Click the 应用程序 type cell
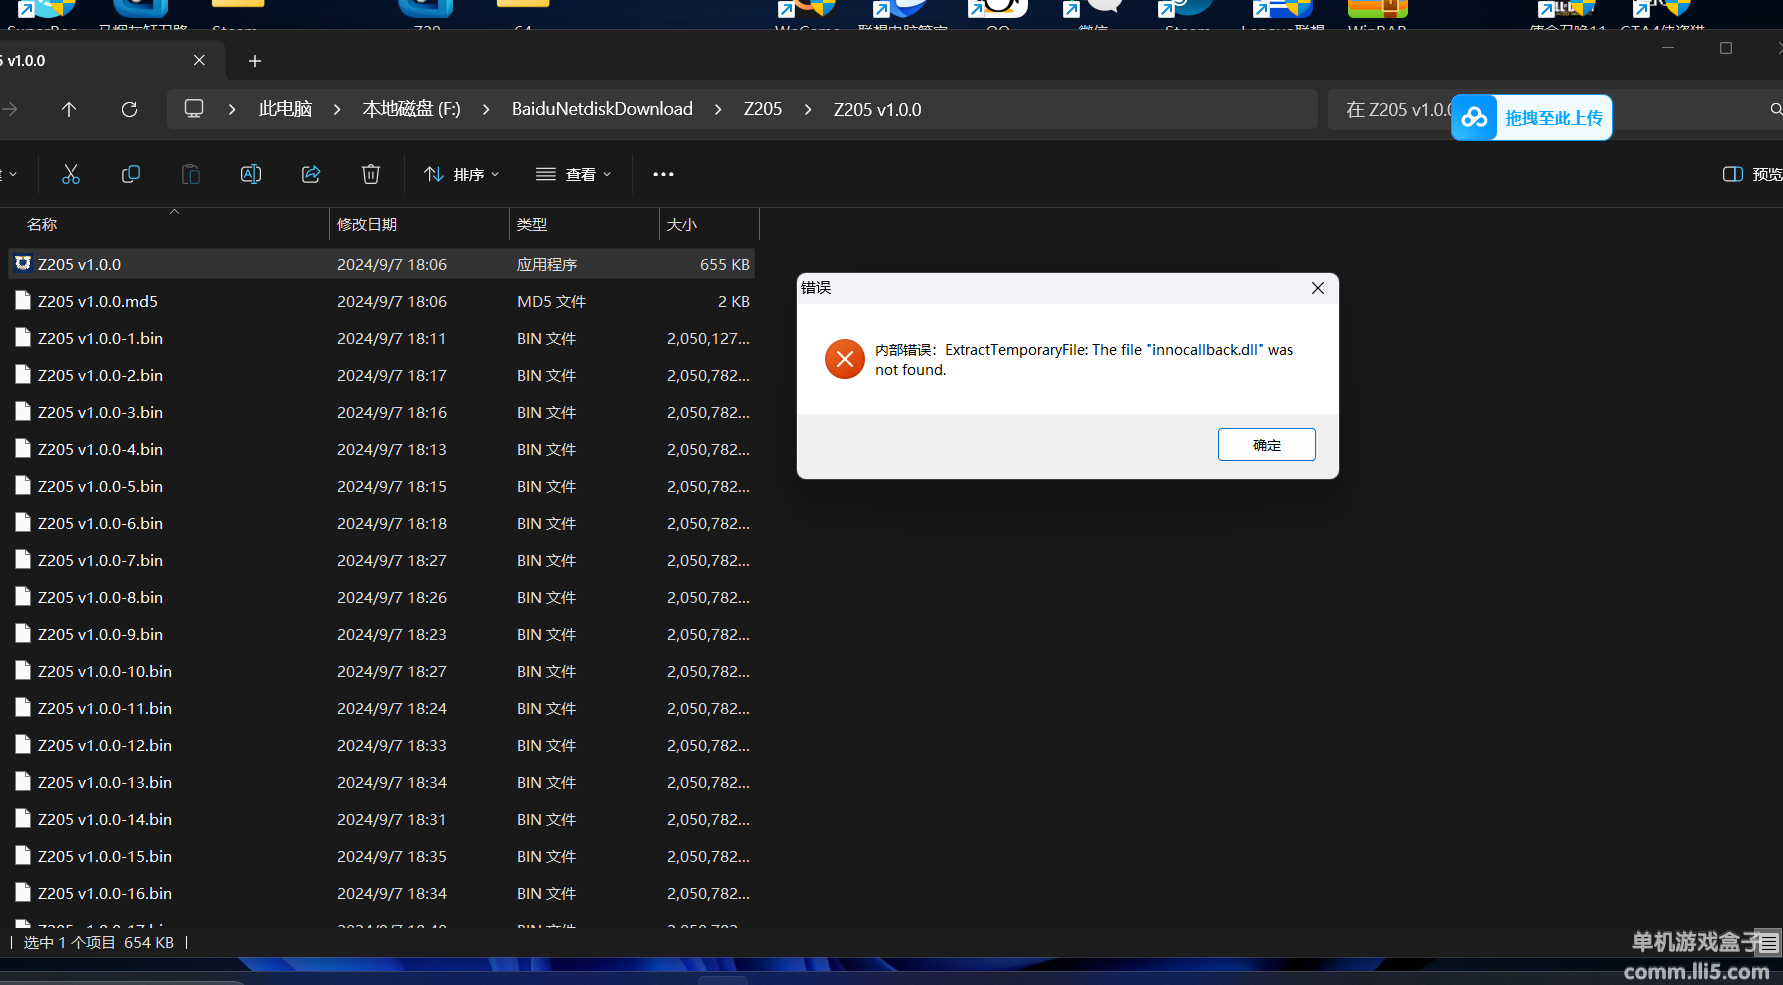 pos(547,264)
